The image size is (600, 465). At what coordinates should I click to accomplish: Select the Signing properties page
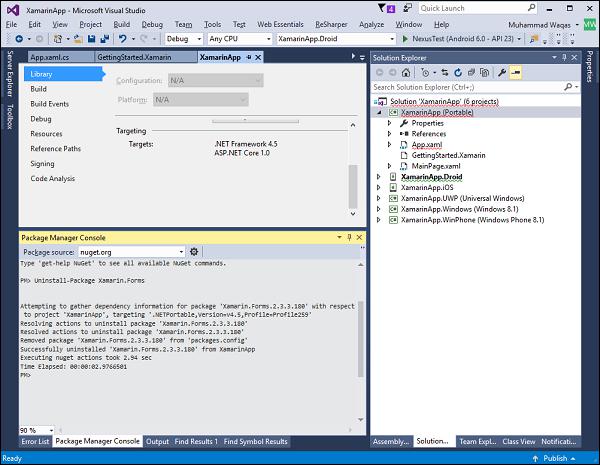click(42, 163)
